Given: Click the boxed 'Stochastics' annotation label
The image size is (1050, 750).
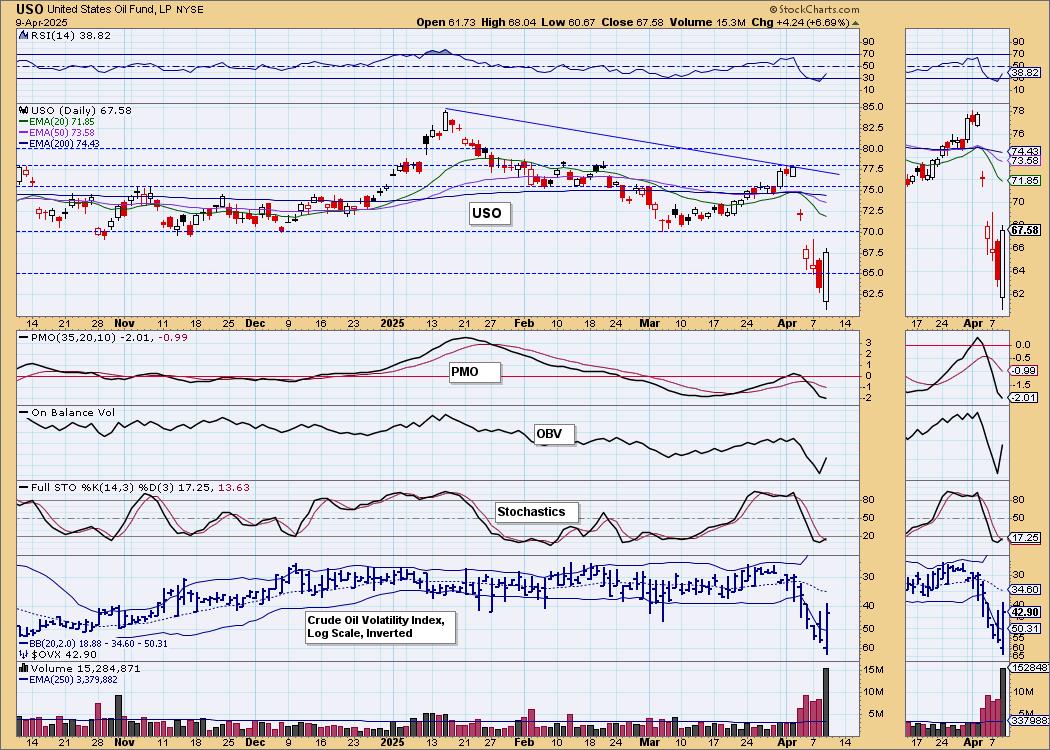Looking at the screenshot, I should (x=537, y=512).
